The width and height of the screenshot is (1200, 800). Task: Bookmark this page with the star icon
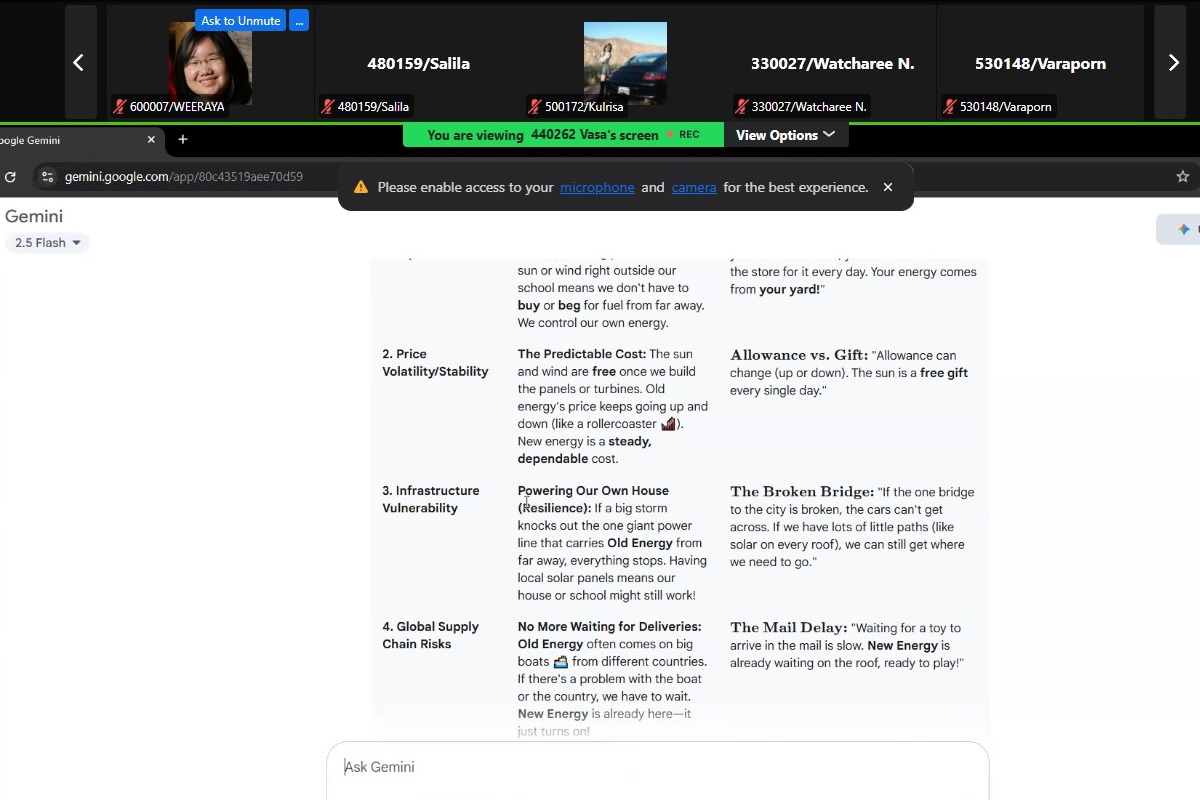coord(1182,177)
